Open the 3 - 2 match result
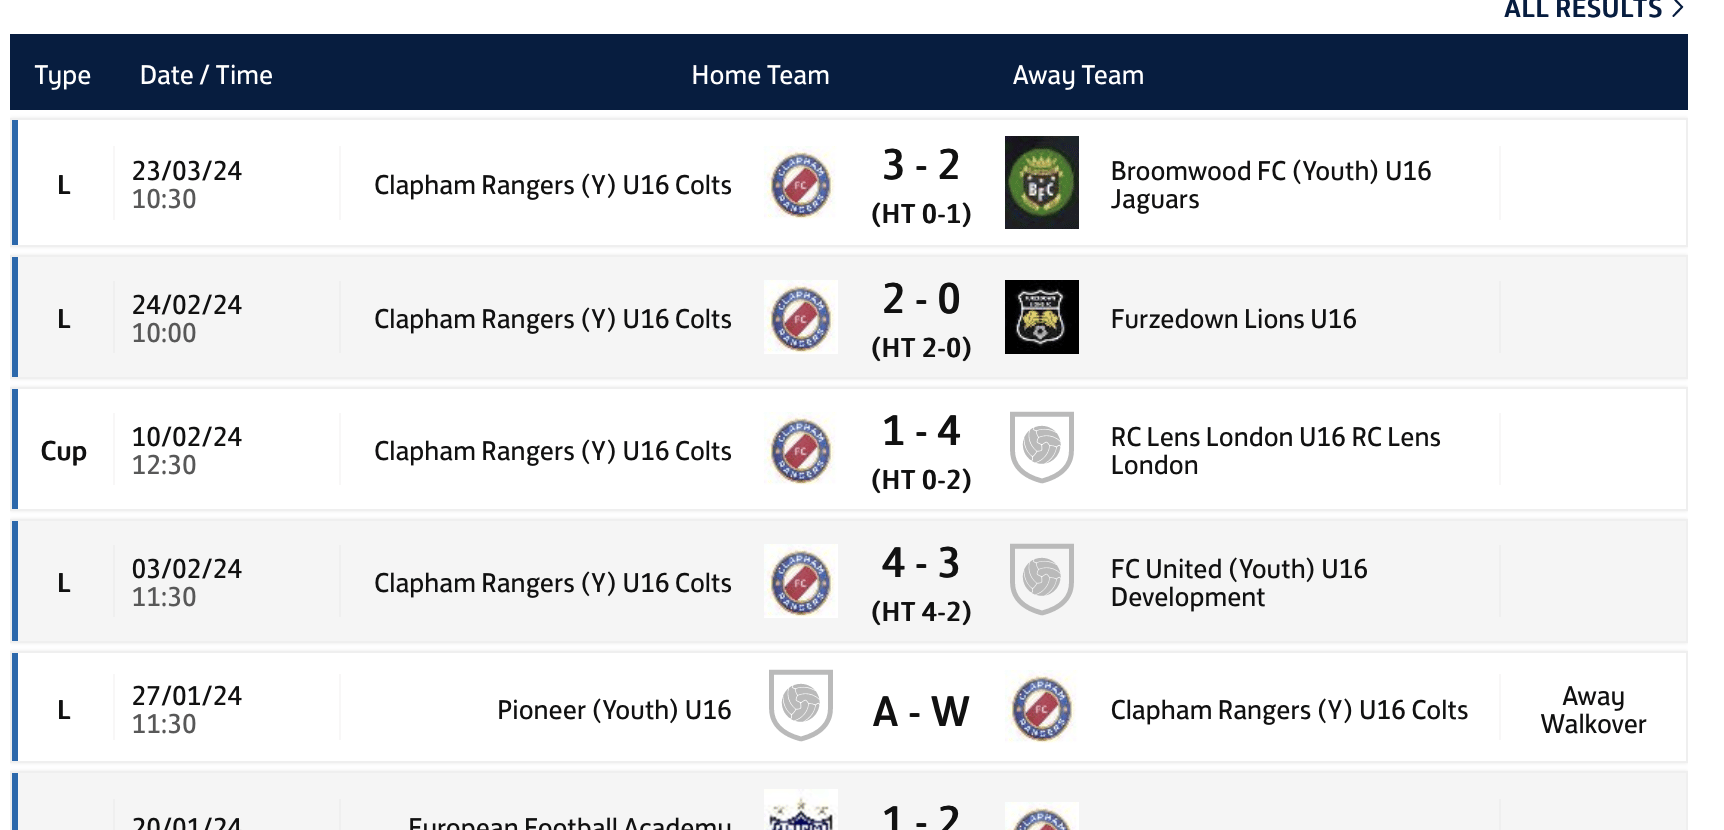This screenshot has width=1724, height=830. [921, 166]
